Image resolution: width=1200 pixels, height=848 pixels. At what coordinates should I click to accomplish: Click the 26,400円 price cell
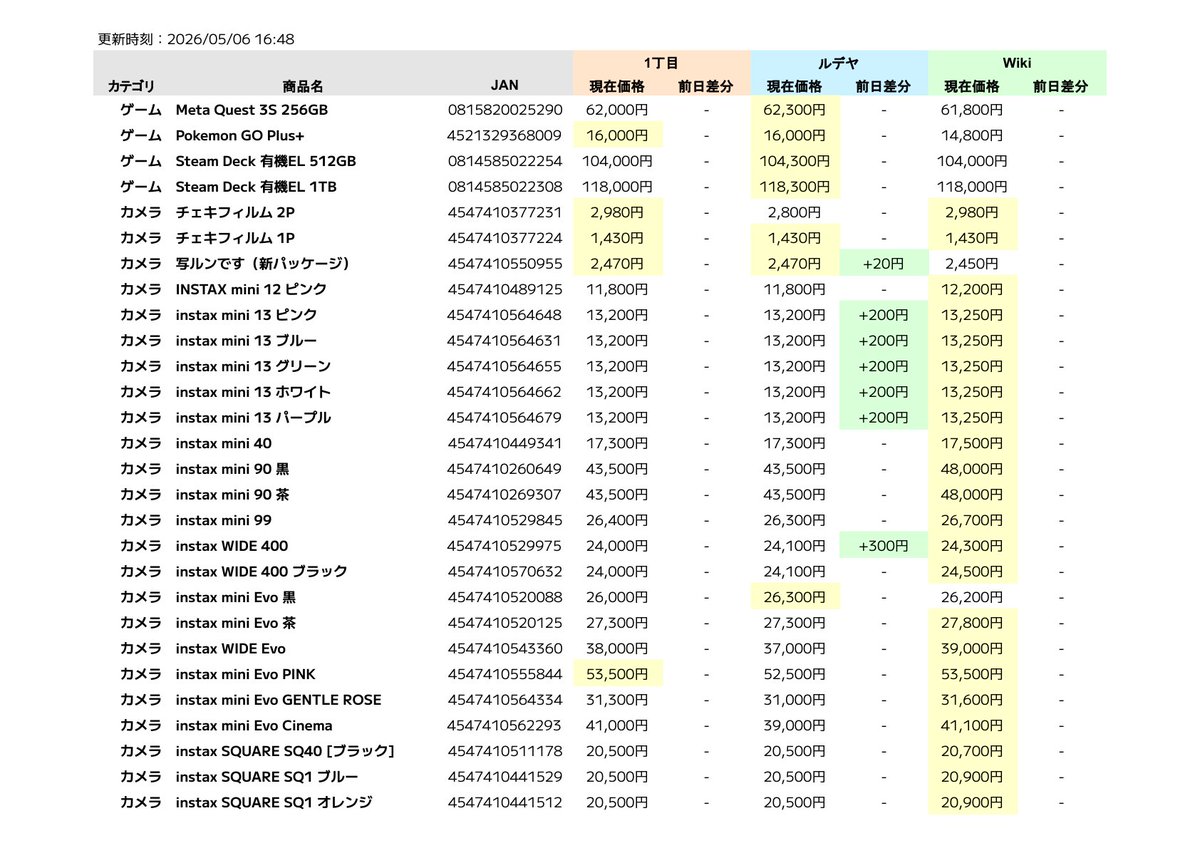[x=618, y=520]
